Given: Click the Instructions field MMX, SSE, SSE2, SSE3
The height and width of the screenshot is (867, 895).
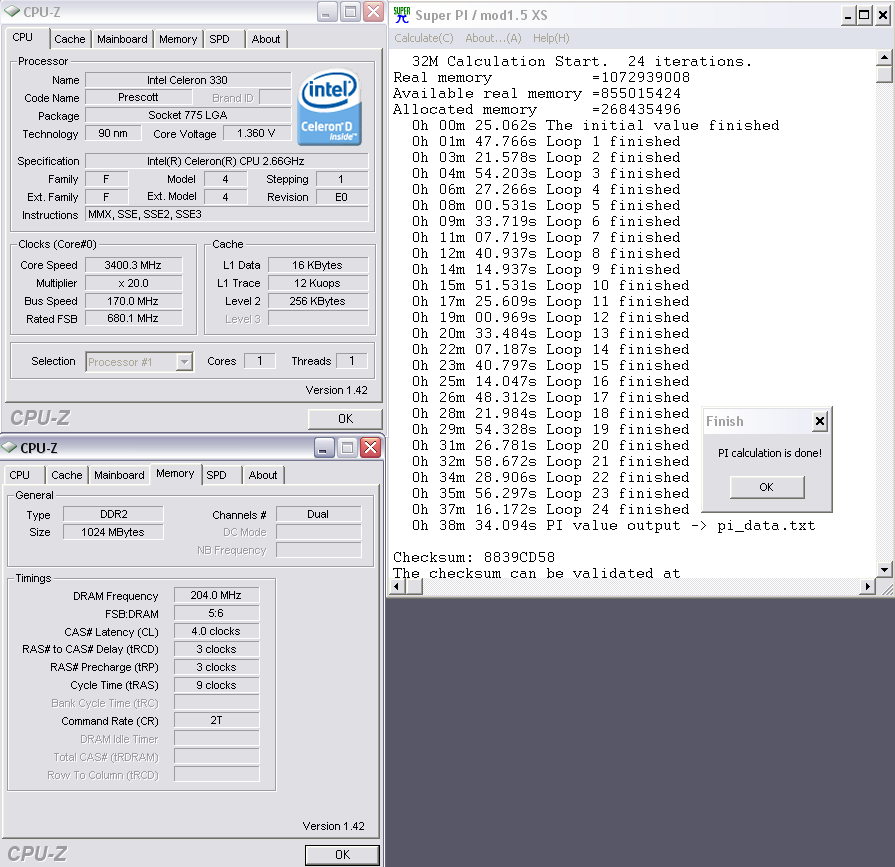Looking at the screenshot, I should 226,214.
